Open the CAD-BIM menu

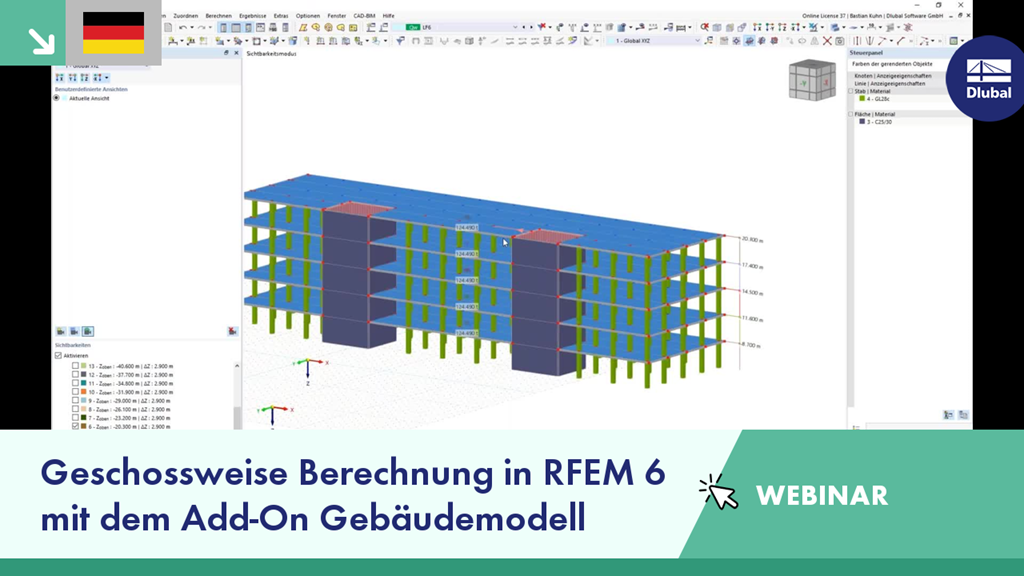tap(364, 16)
